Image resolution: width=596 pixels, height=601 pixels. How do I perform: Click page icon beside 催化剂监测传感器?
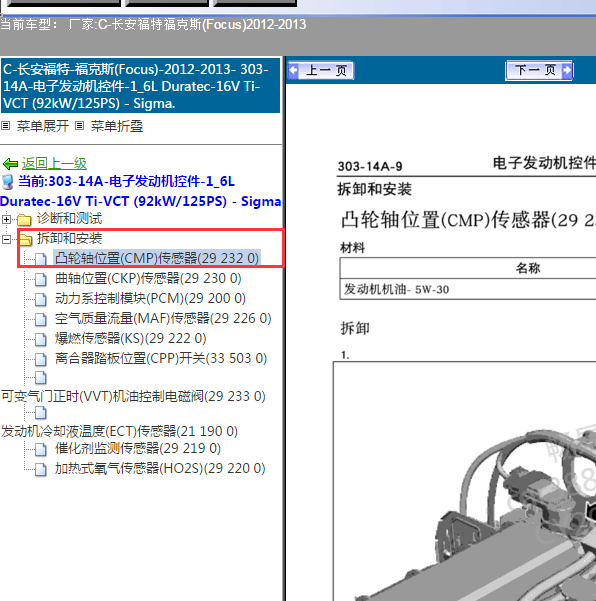41,449
